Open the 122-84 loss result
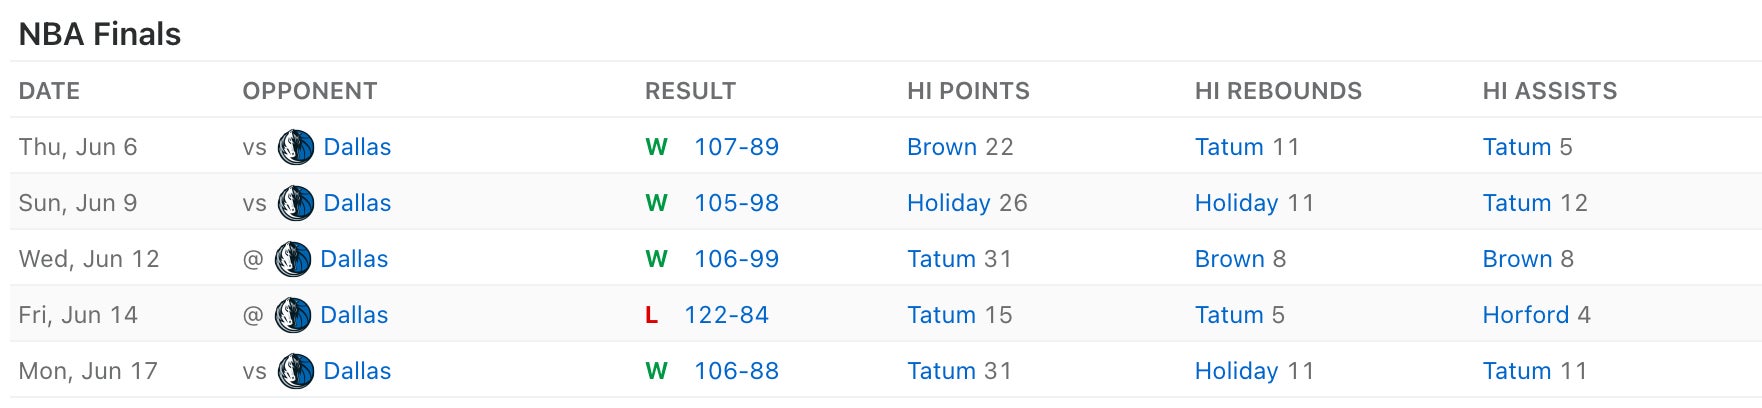Image resolution: width=1762 pixels, height=408 pixels. (x=726, y=315)
